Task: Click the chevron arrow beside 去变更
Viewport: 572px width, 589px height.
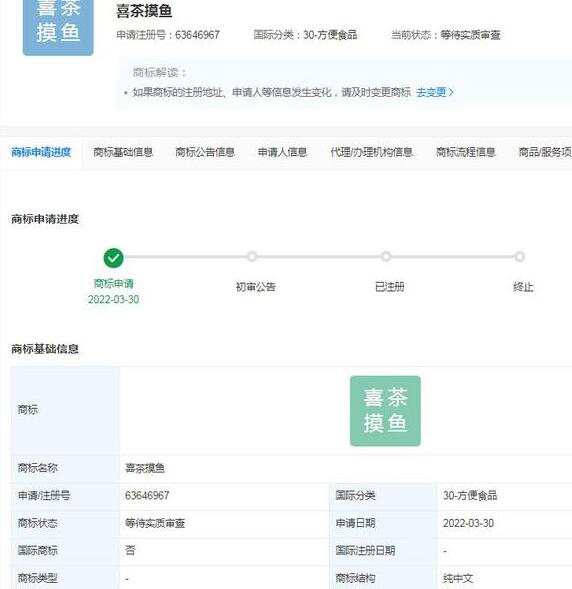Action: click(x=451, y=92)
